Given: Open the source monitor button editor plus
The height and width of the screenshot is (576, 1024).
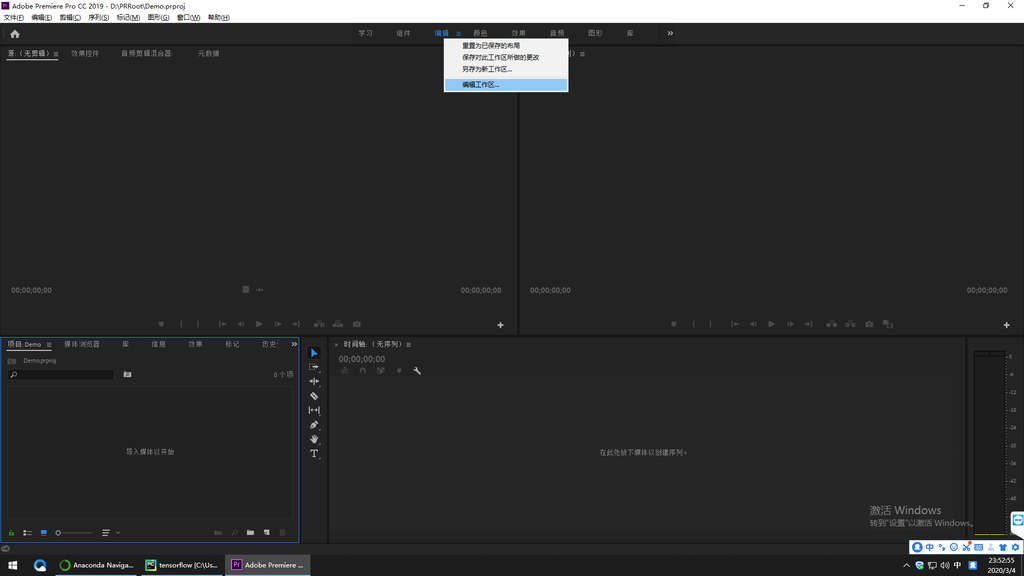Looking at the screenshot, I should [501, 325].
